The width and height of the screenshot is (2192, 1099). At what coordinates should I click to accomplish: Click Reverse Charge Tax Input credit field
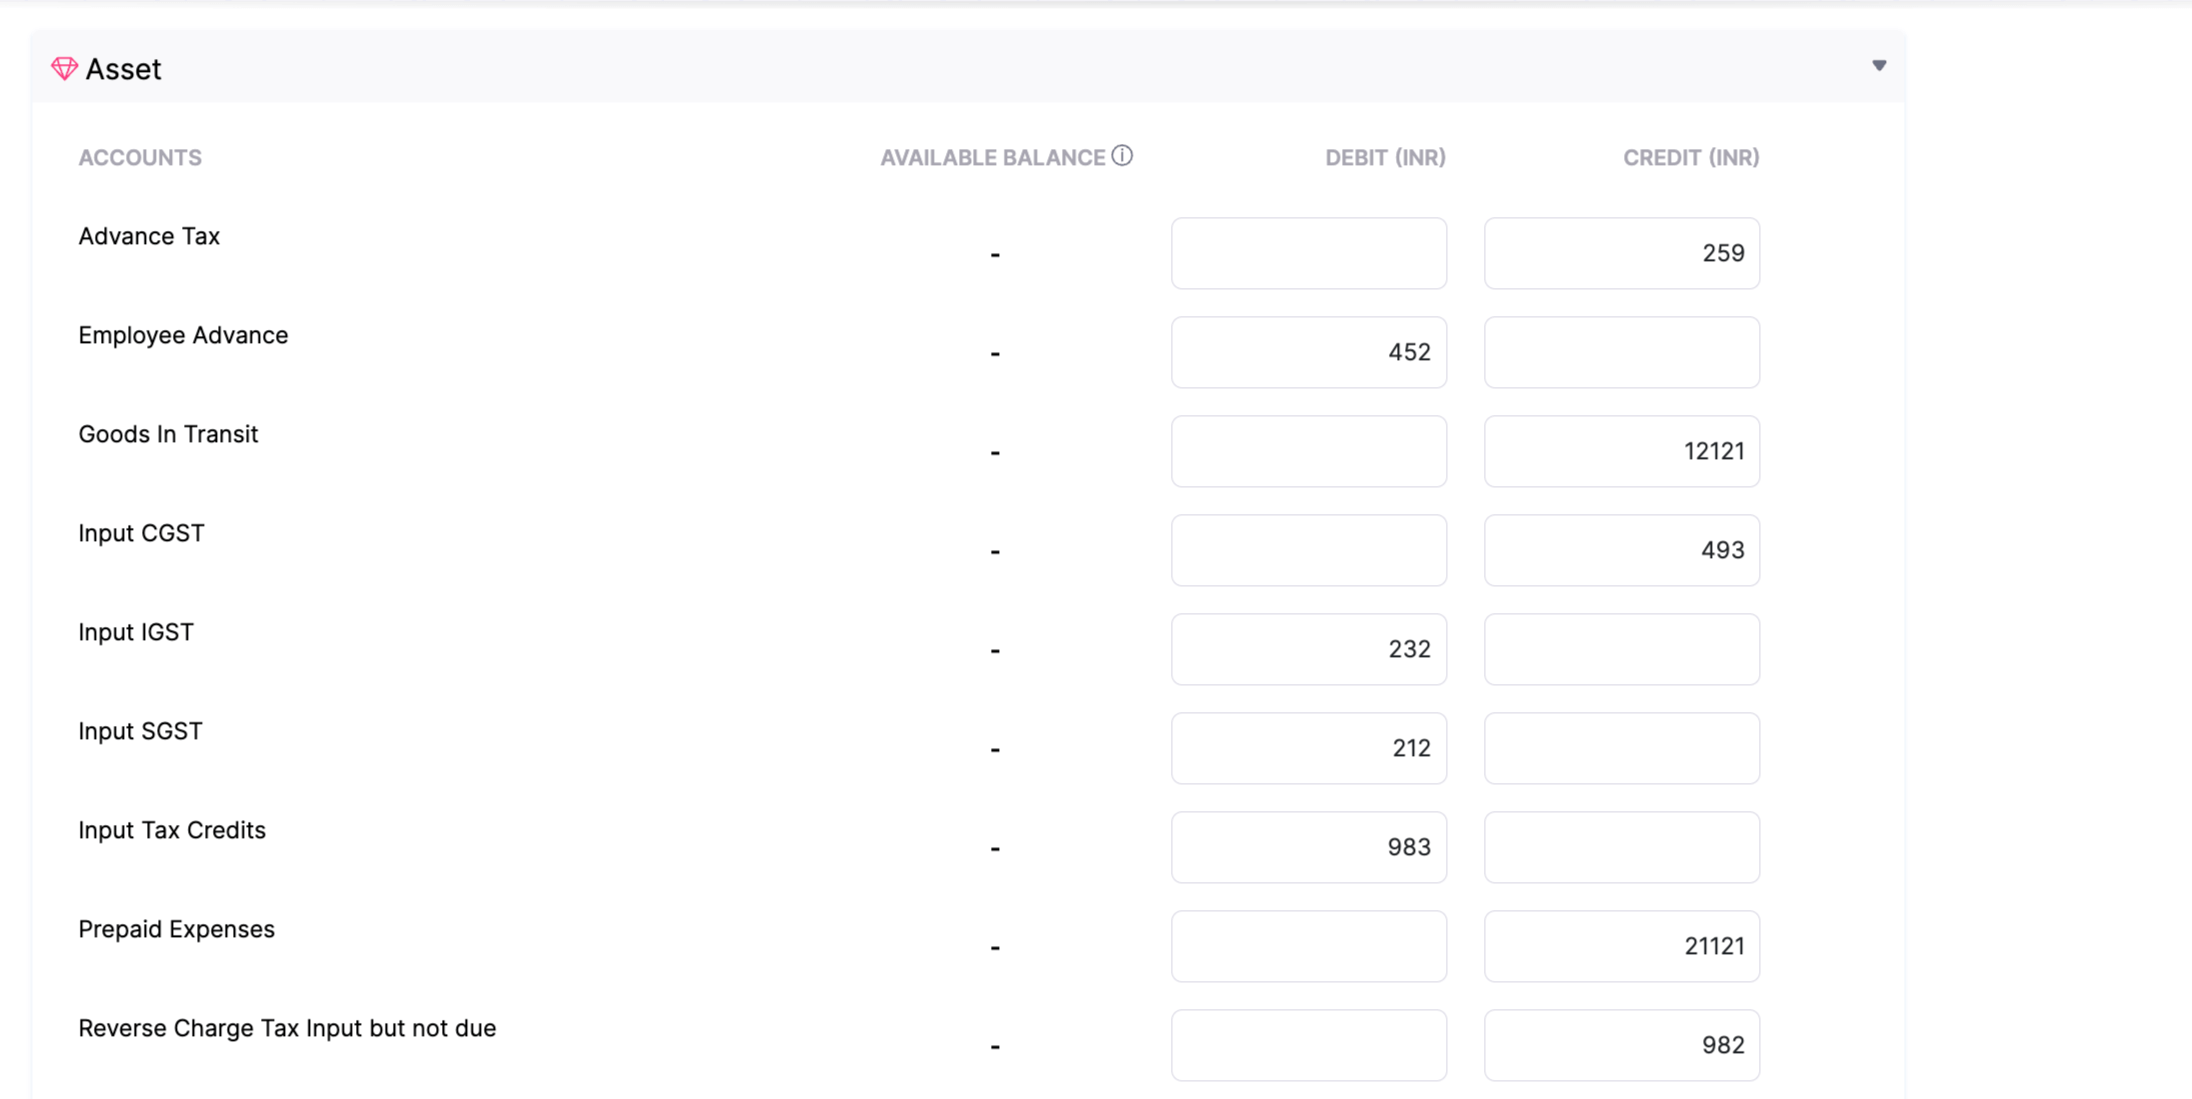[x=1621, y=1045]
